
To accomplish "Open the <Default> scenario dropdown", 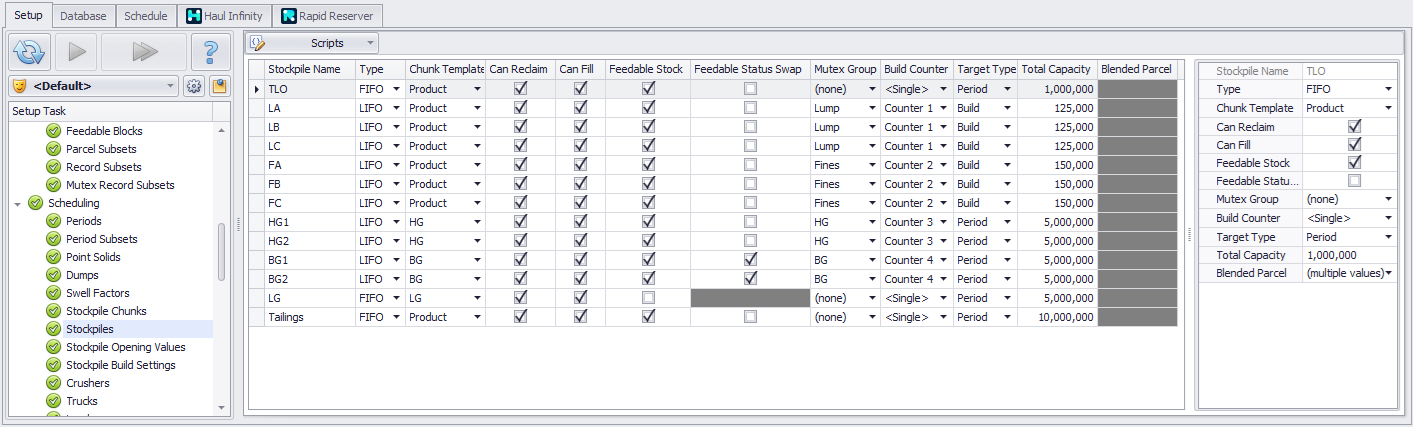I will pos(171,86).
